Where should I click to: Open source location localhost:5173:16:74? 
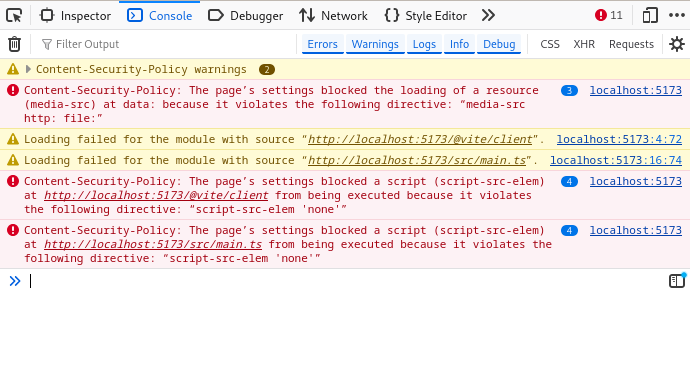[x=616, y=161]
